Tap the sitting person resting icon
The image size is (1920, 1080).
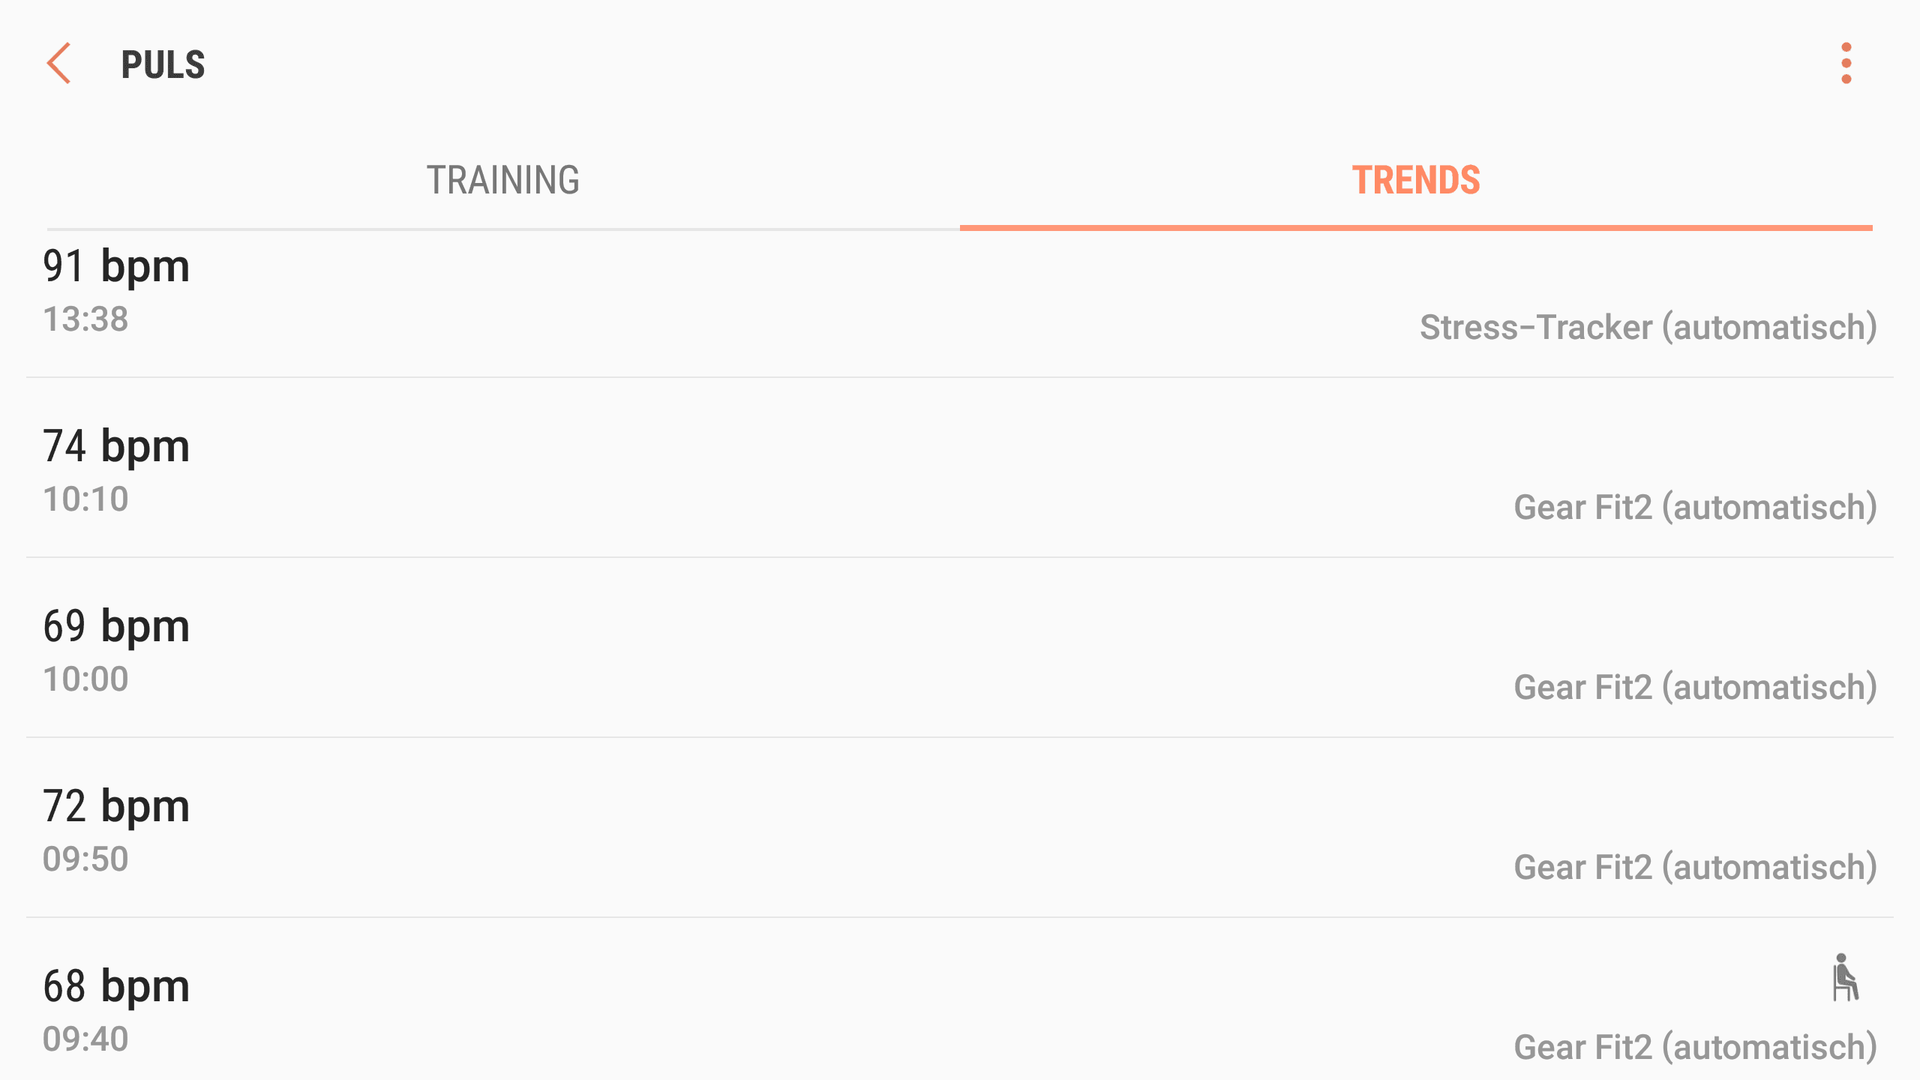(1845, 977)
